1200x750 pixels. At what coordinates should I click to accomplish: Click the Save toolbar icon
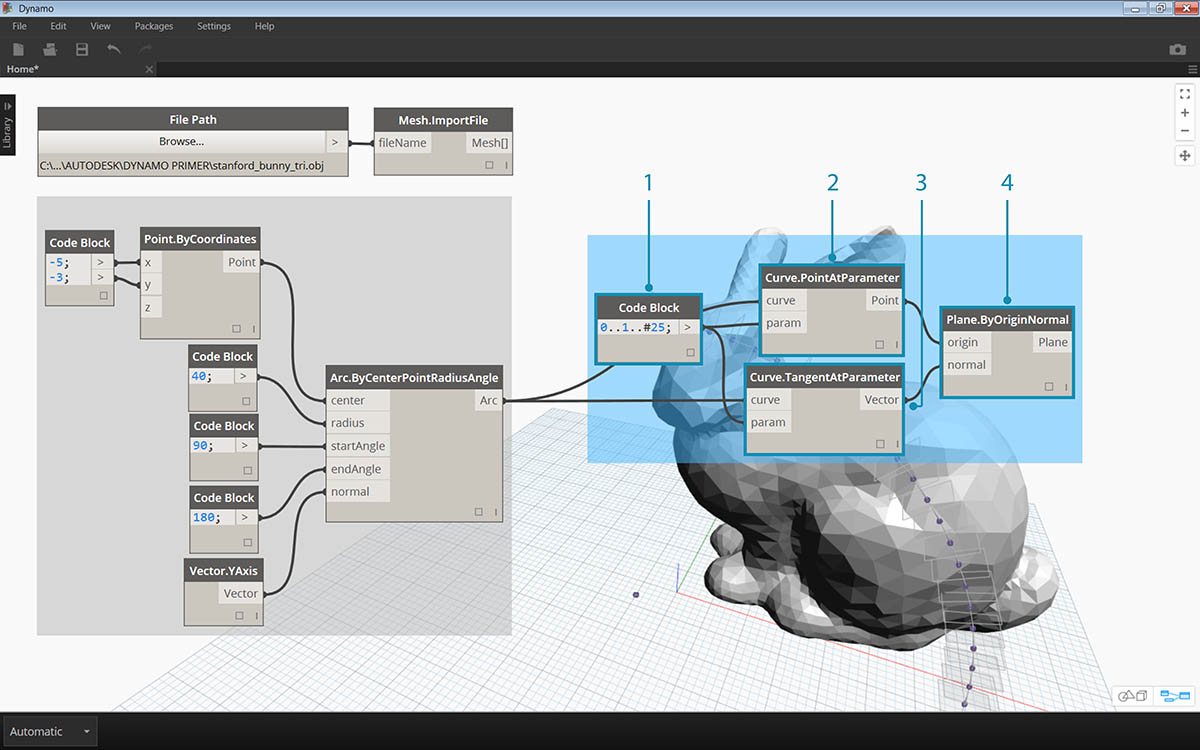[x=82, y=49]
